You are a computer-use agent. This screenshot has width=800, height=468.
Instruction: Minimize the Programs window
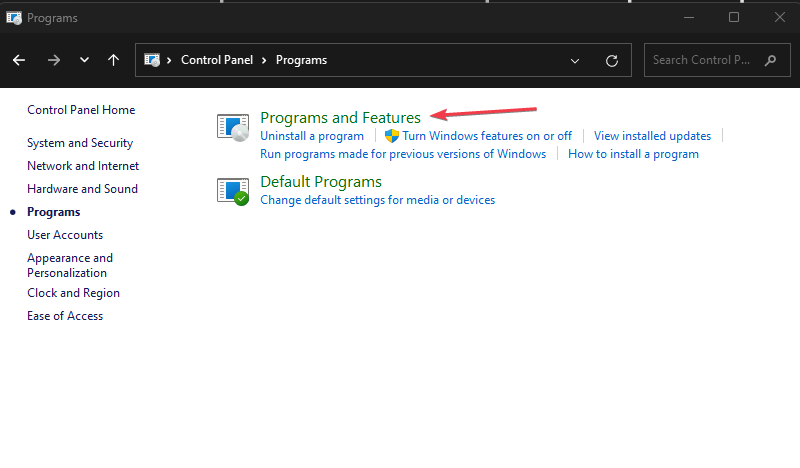[689, 17]
